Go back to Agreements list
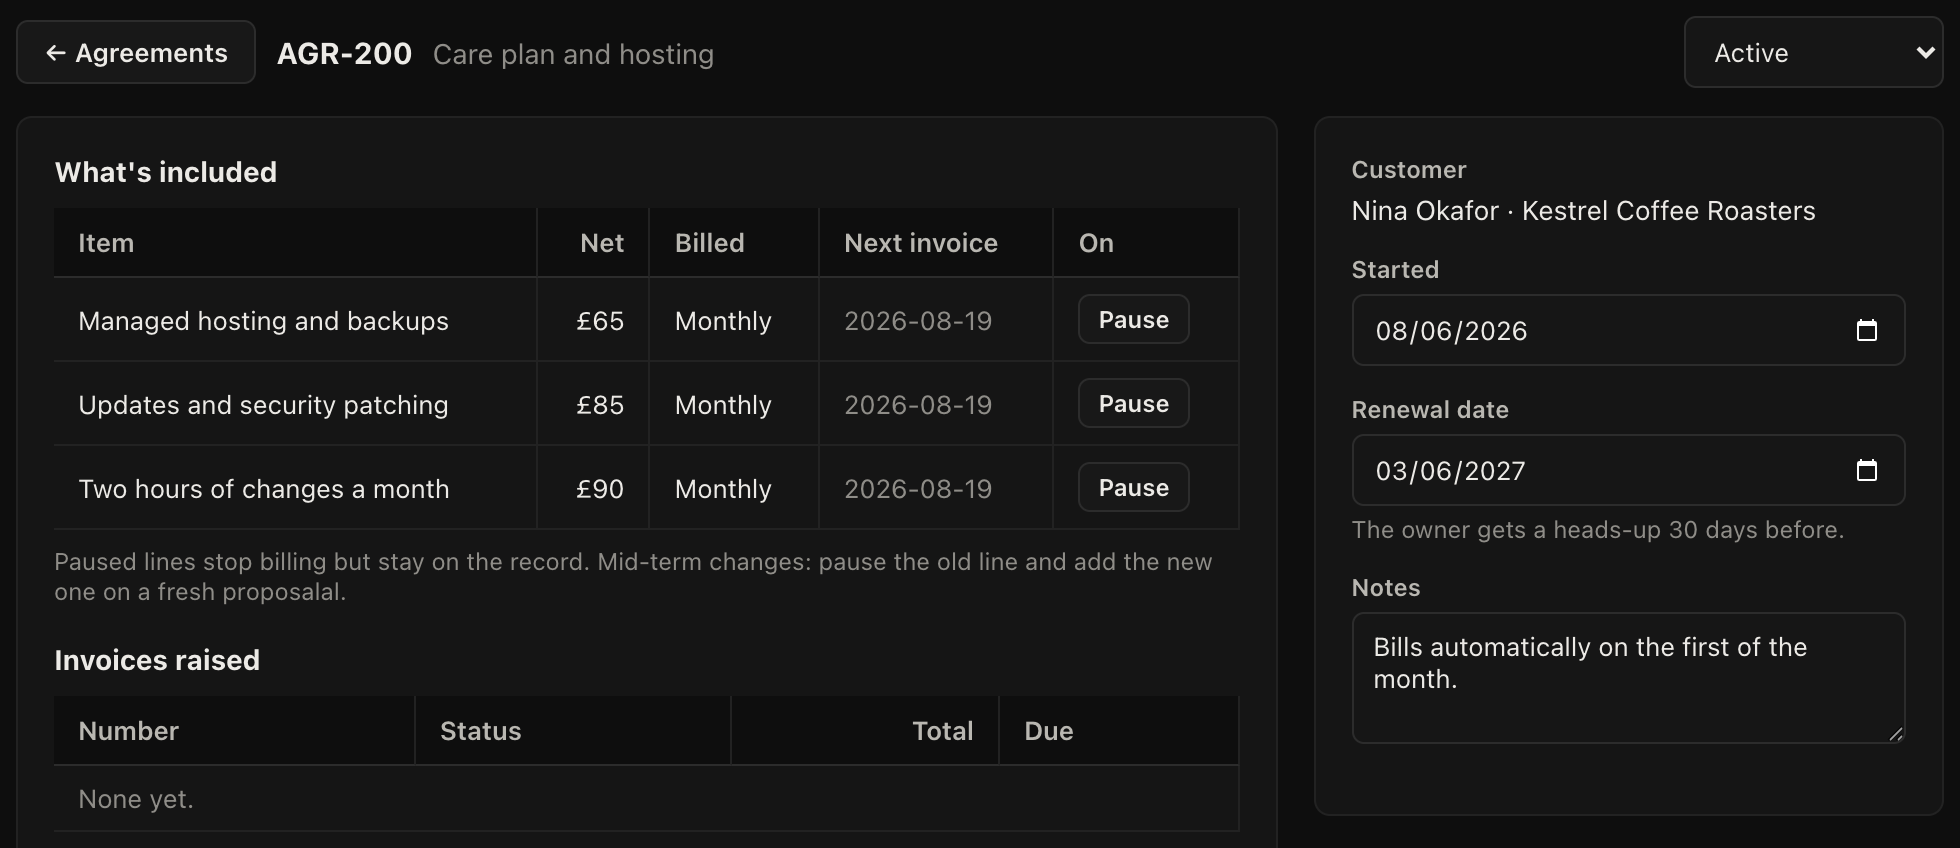 click(136, 53)
